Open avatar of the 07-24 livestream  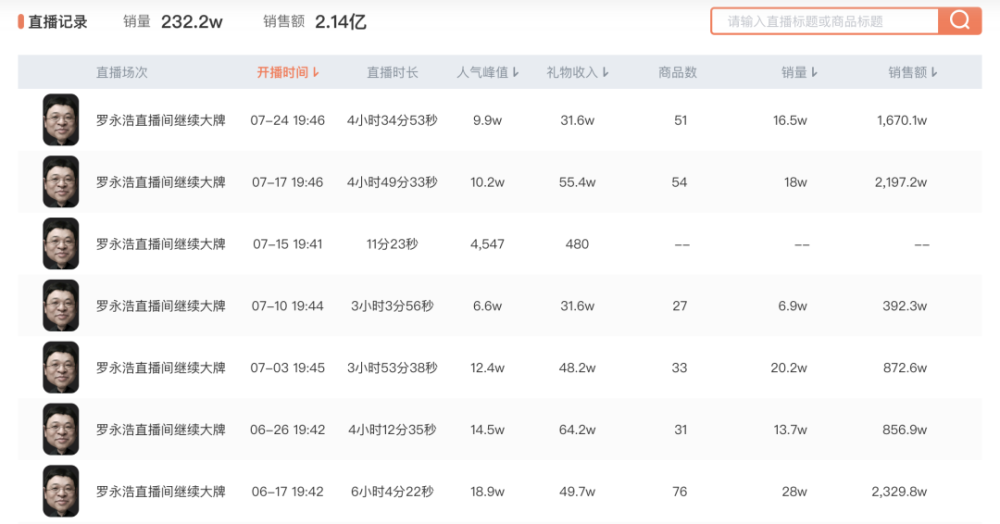pos(61,120)
